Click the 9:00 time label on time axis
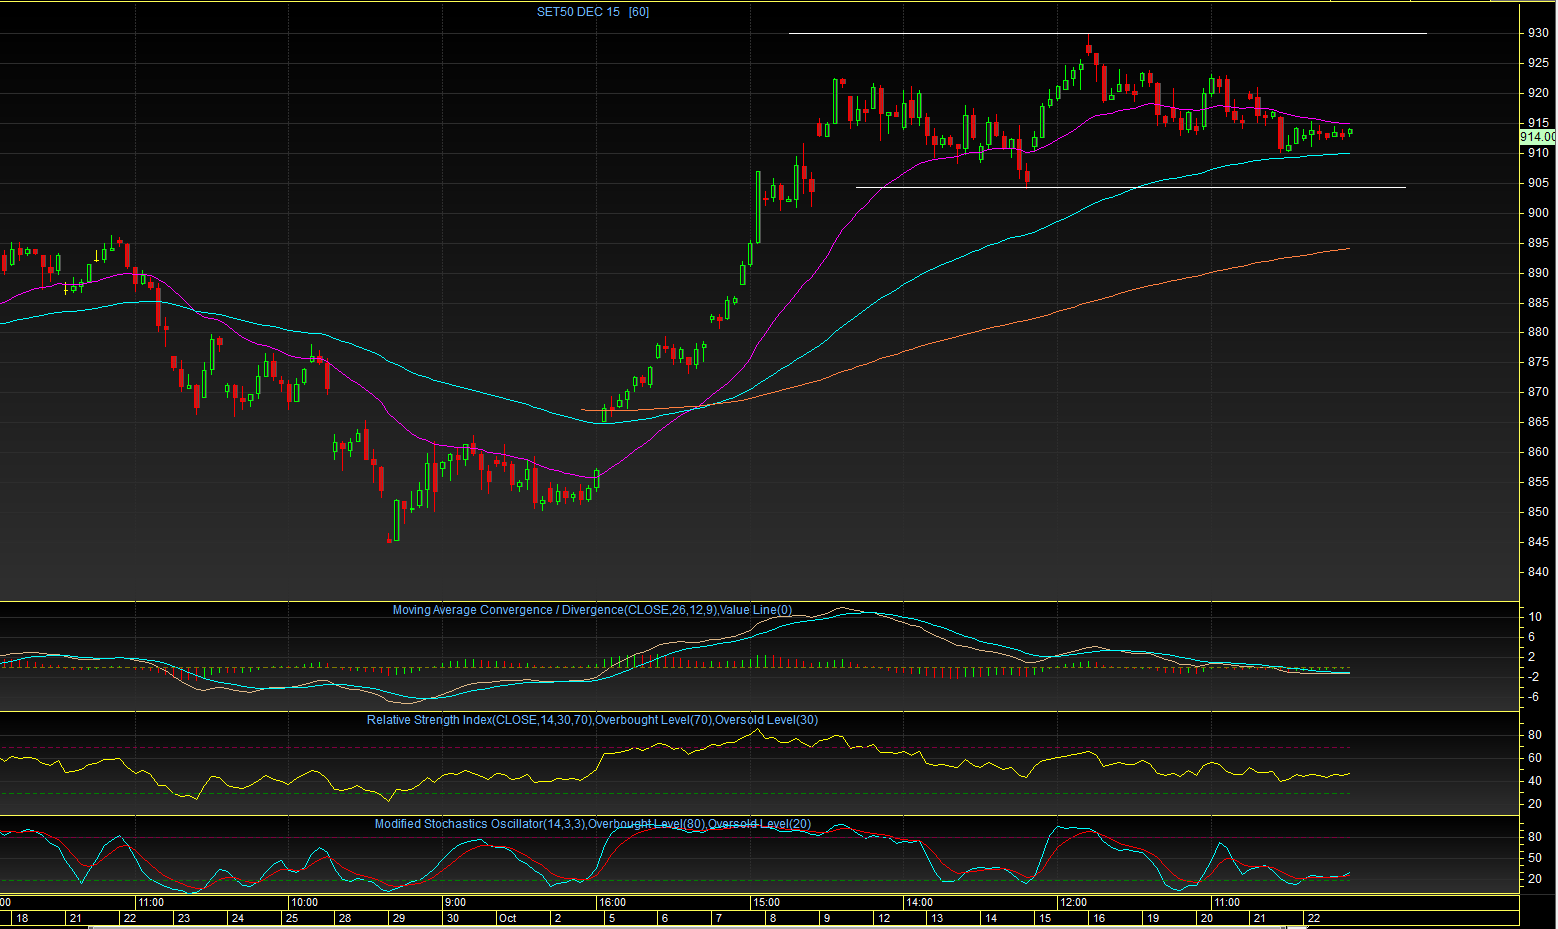Viewport: 1558px width, 929px height. click(455, 902)
